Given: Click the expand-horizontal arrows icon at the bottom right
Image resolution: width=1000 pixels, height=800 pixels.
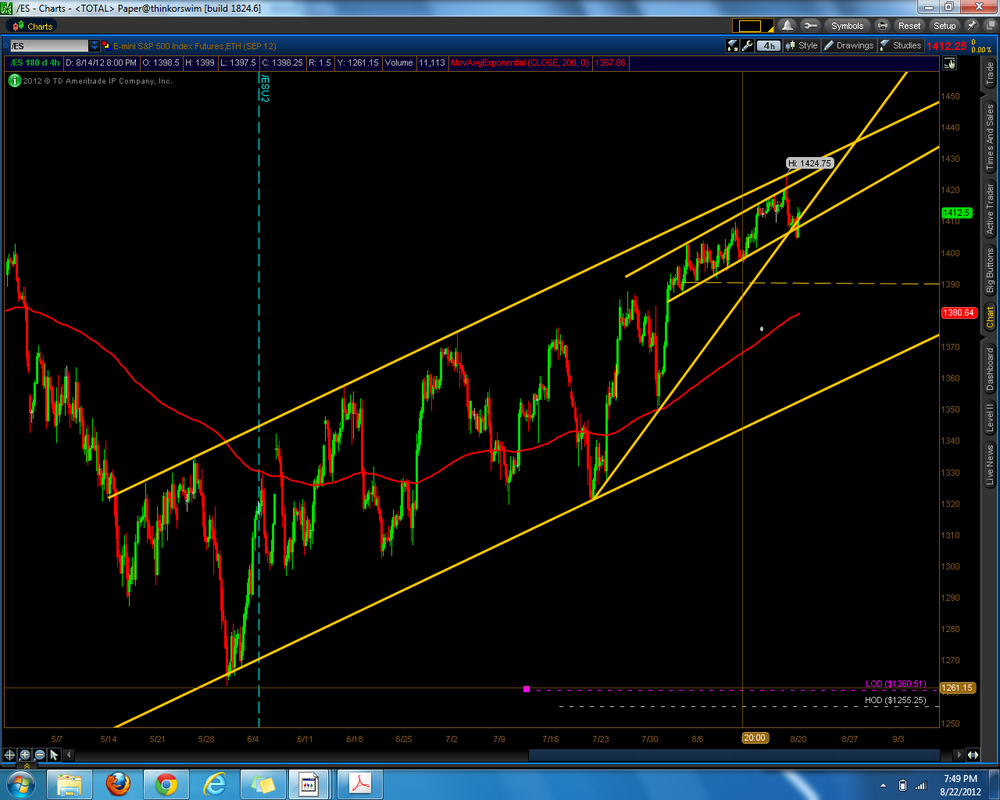Looking at the screenshot, I should click(973, 755).
